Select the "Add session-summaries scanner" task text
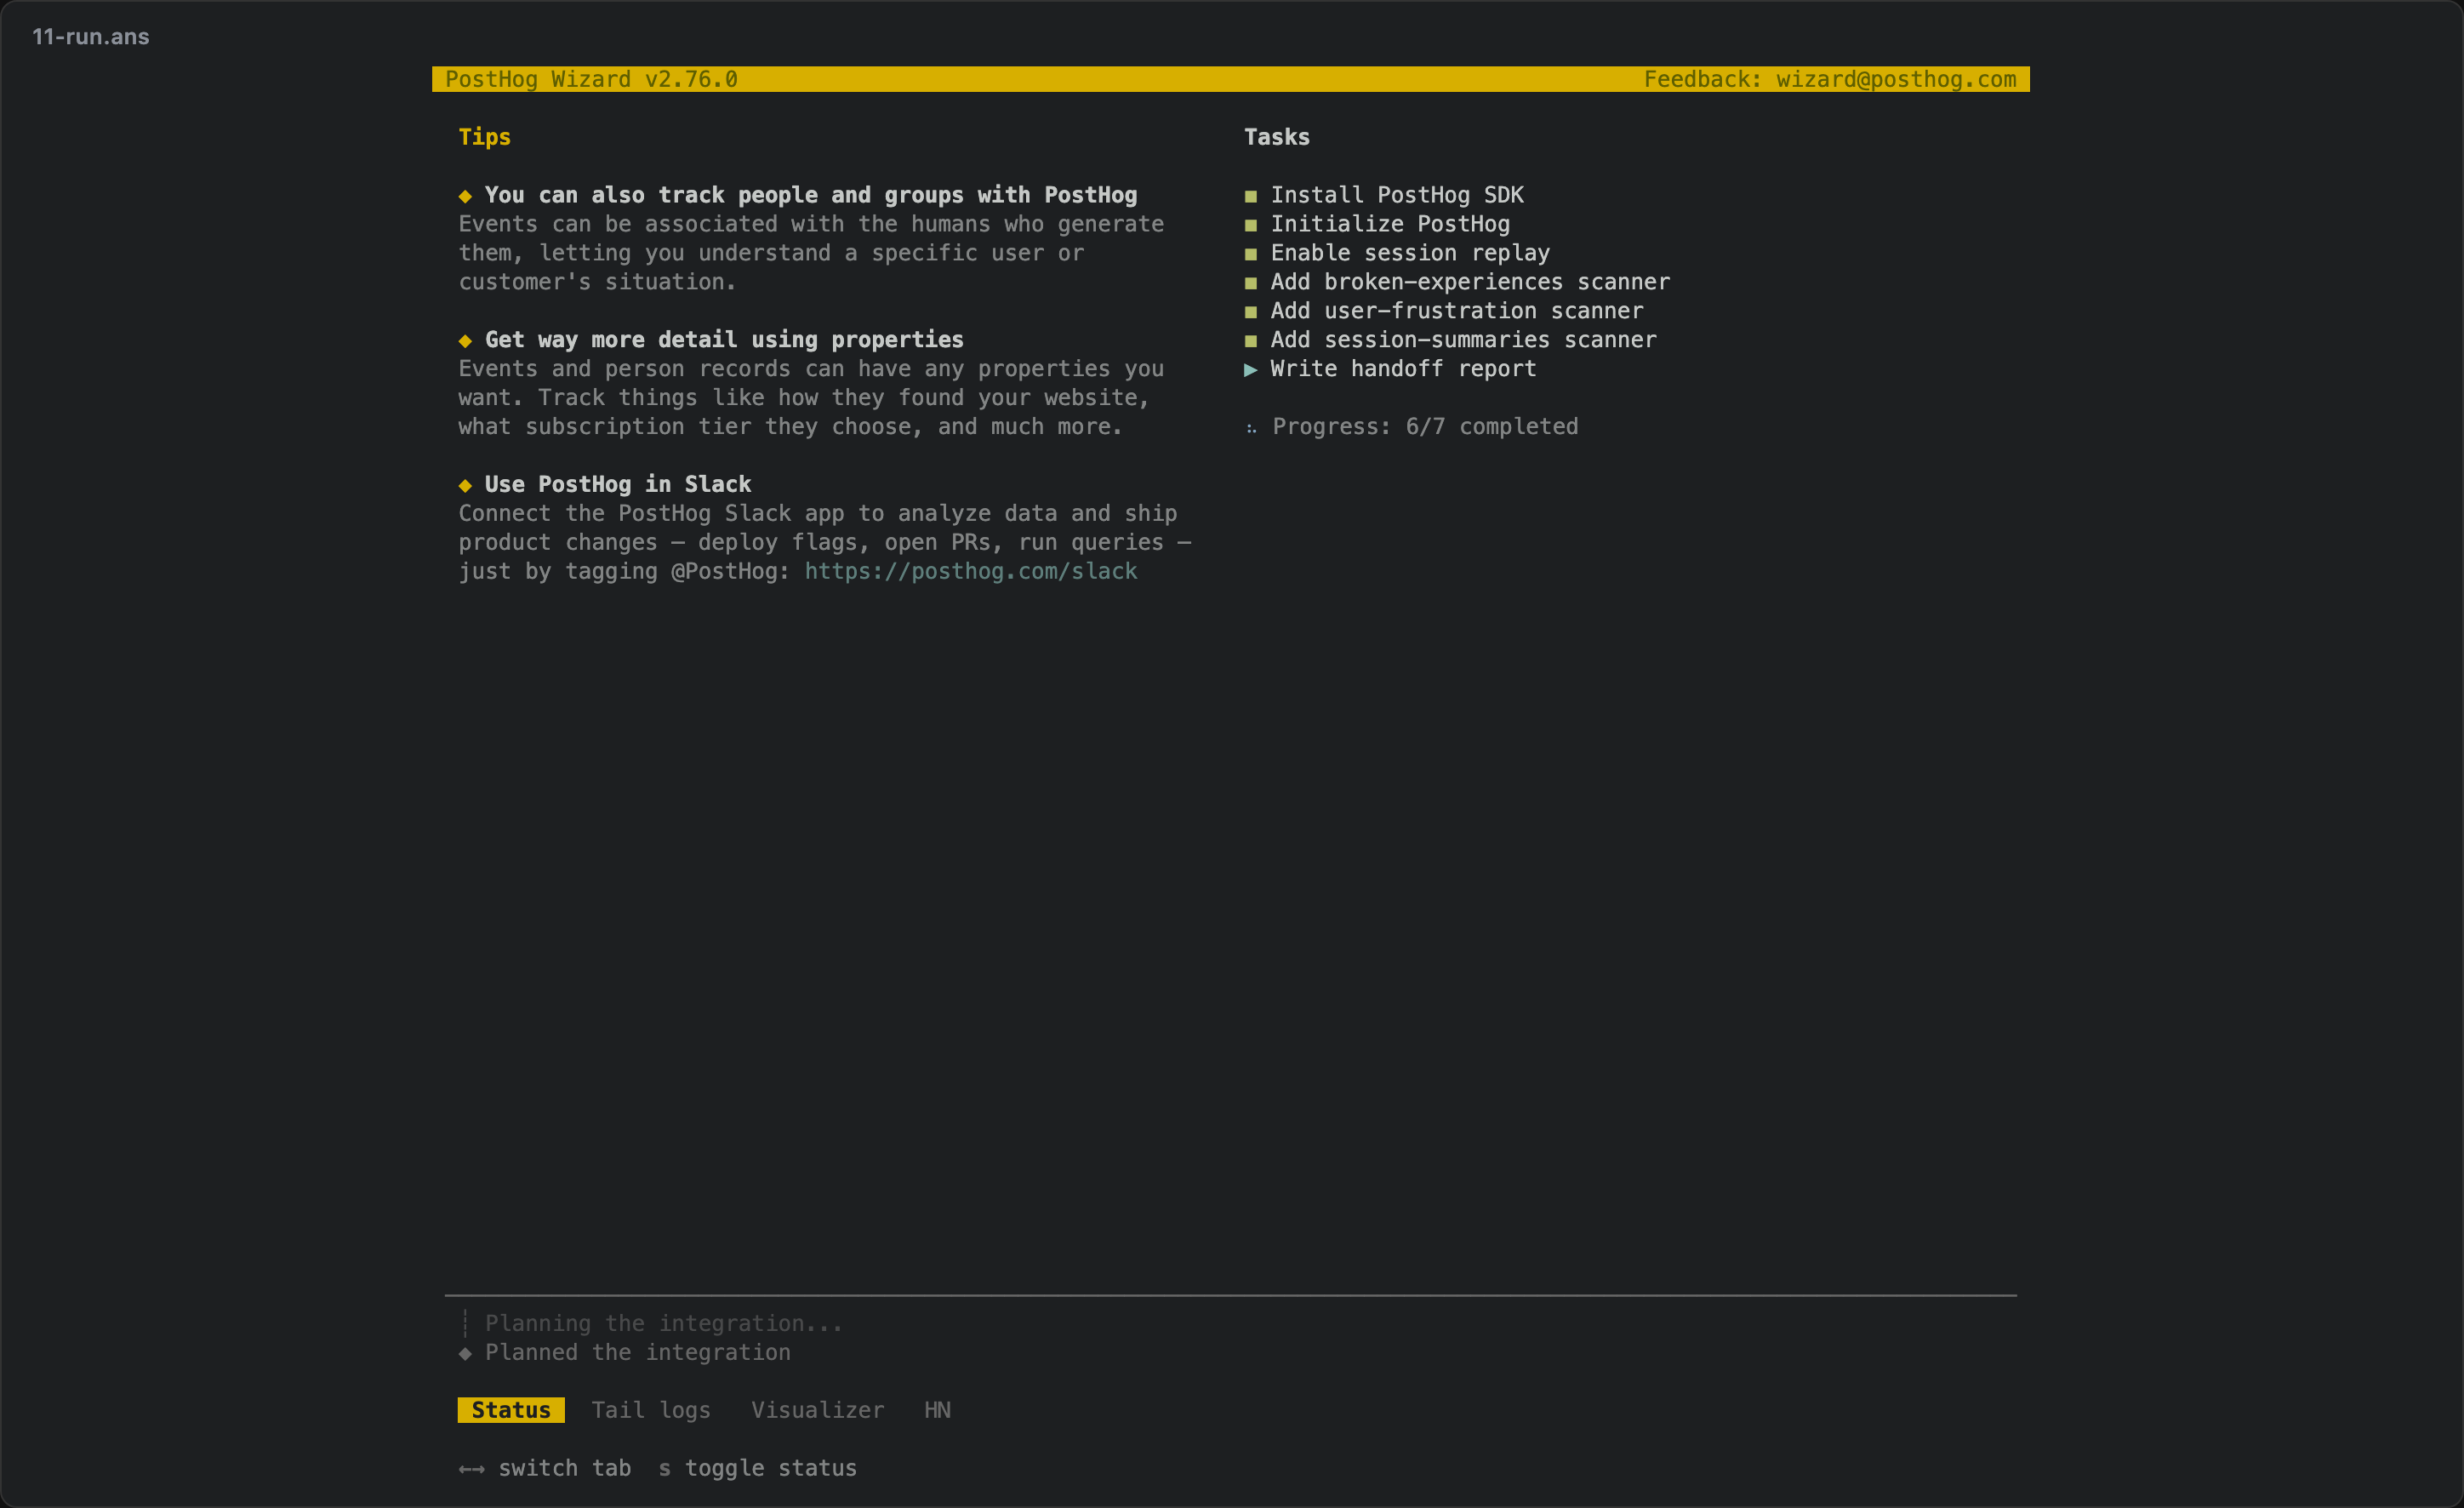The height and width of the screenshot is (1508, 2464). [x=1464, y=340]
